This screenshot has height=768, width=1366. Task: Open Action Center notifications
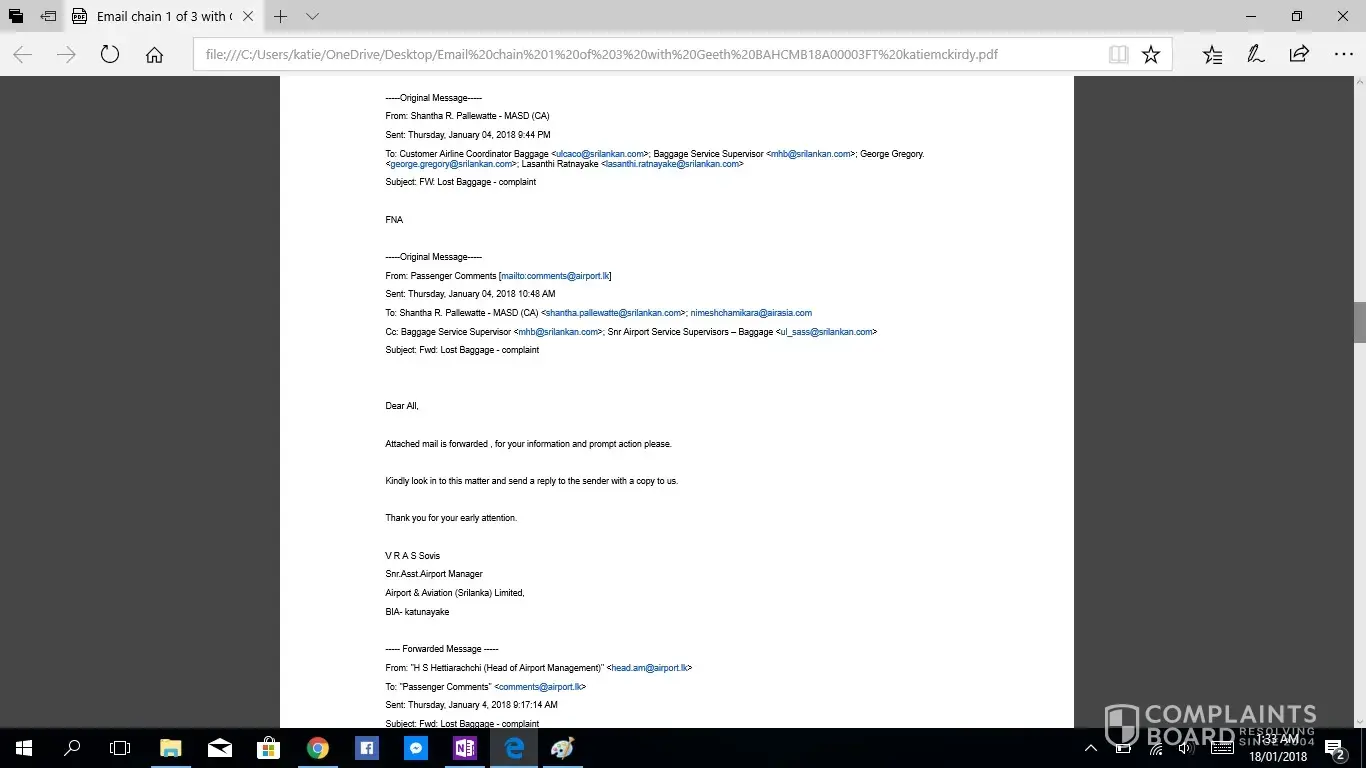[1334, 748]
